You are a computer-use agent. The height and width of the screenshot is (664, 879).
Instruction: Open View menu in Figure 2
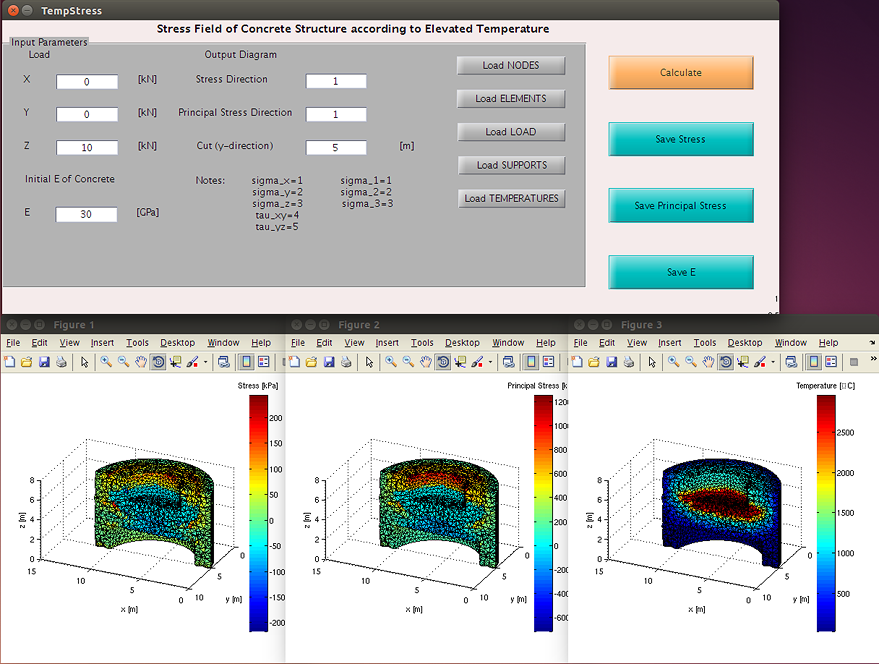354,343
